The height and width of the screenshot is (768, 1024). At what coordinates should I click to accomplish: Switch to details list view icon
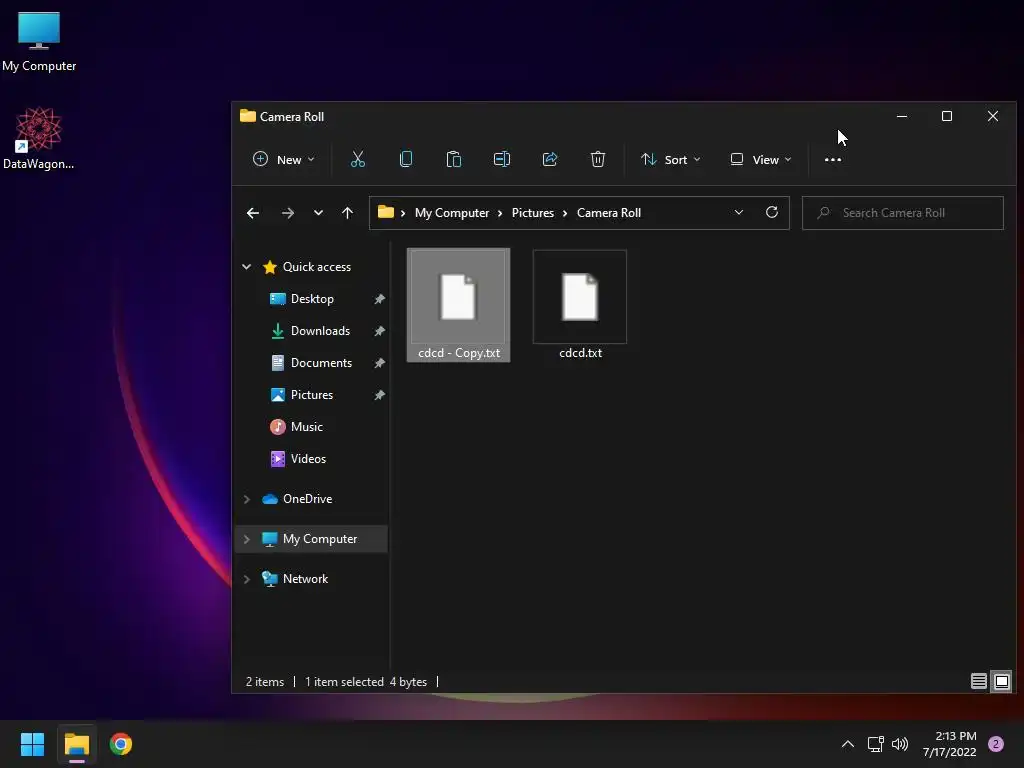pos(978,681)
